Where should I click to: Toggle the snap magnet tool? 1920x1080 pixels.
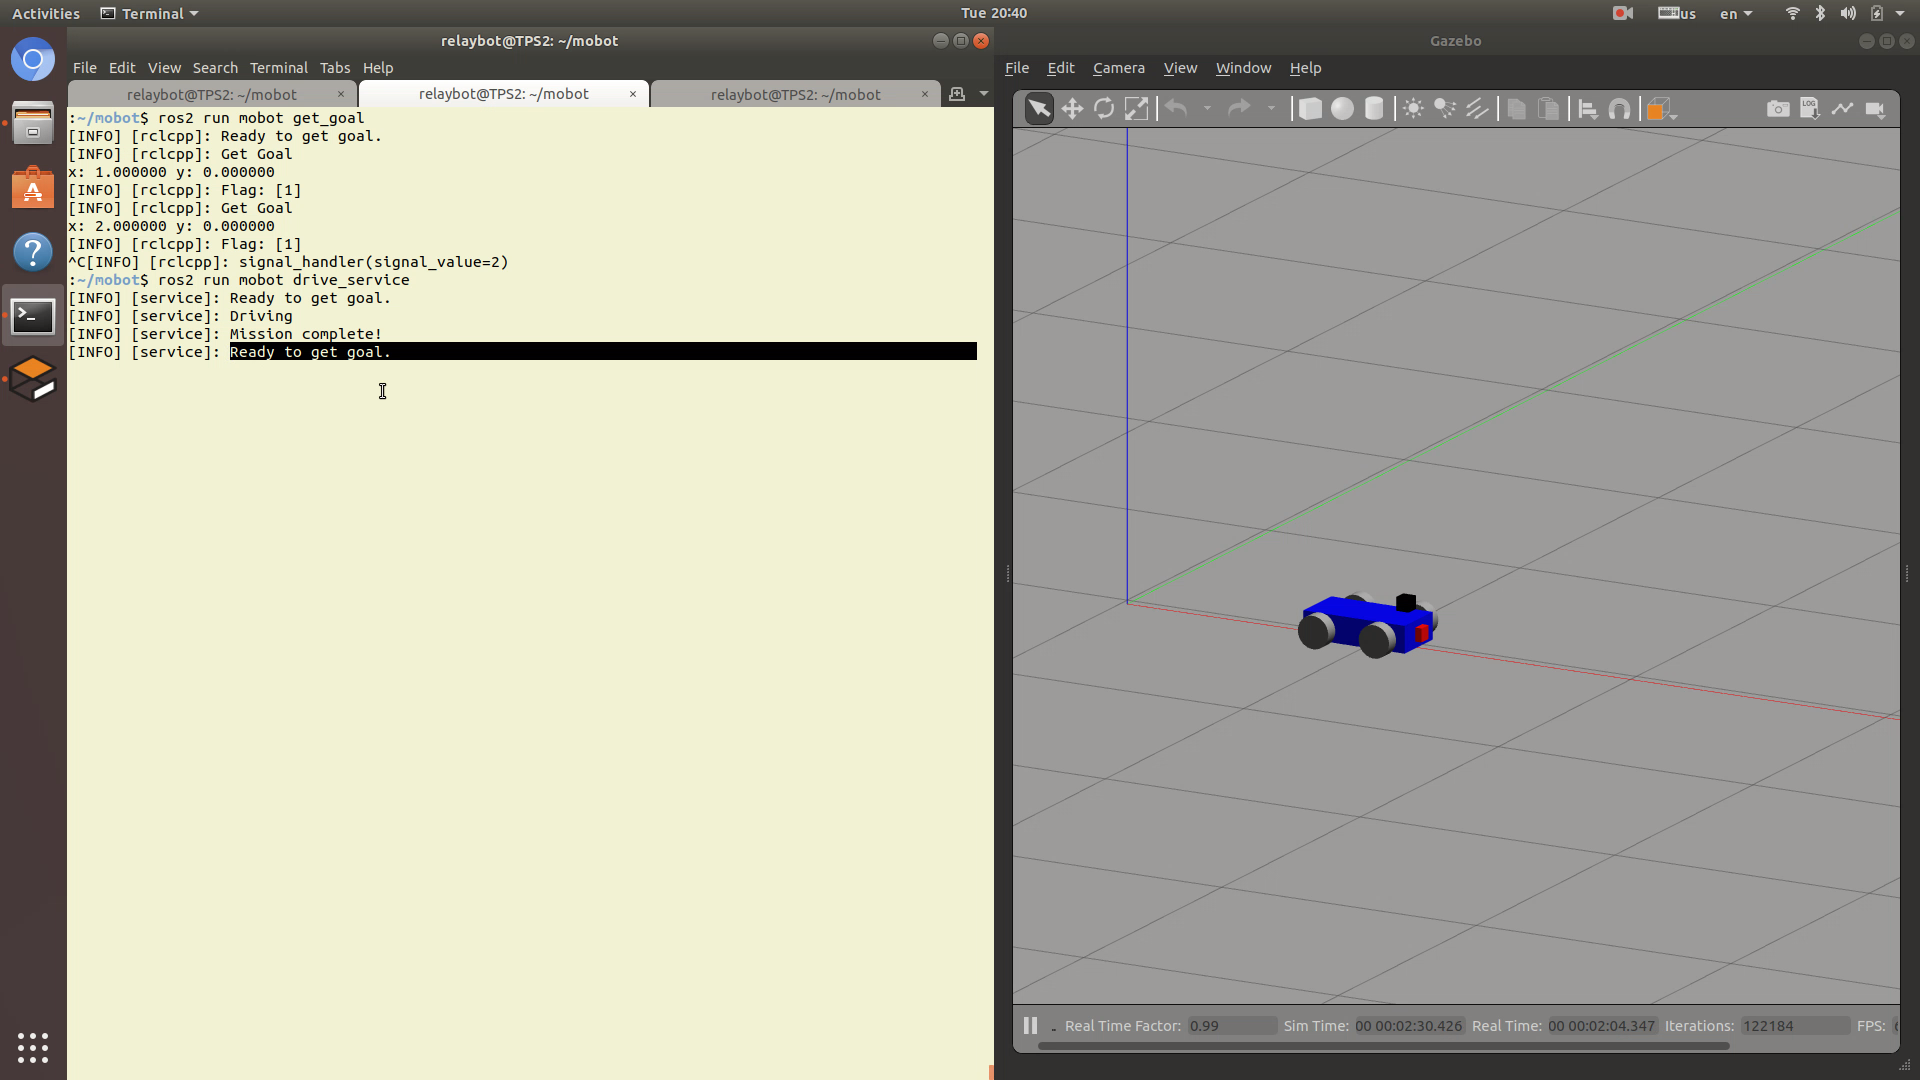[1619, 109]
